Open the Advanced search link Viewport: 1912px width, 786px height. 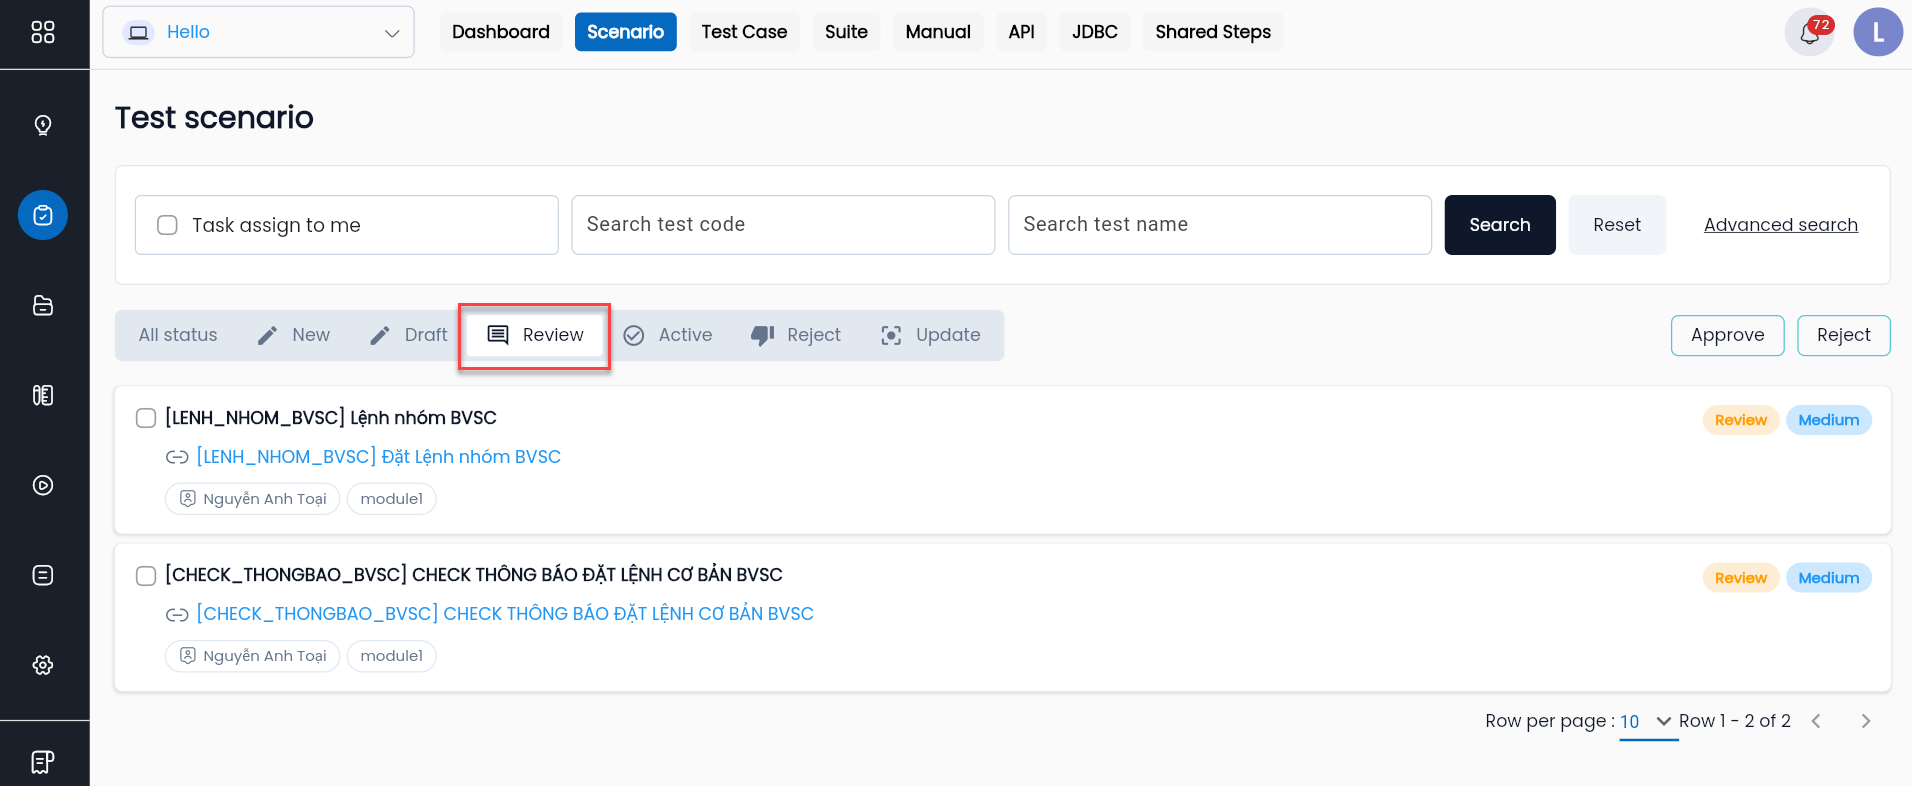[x=1781, y=225]
